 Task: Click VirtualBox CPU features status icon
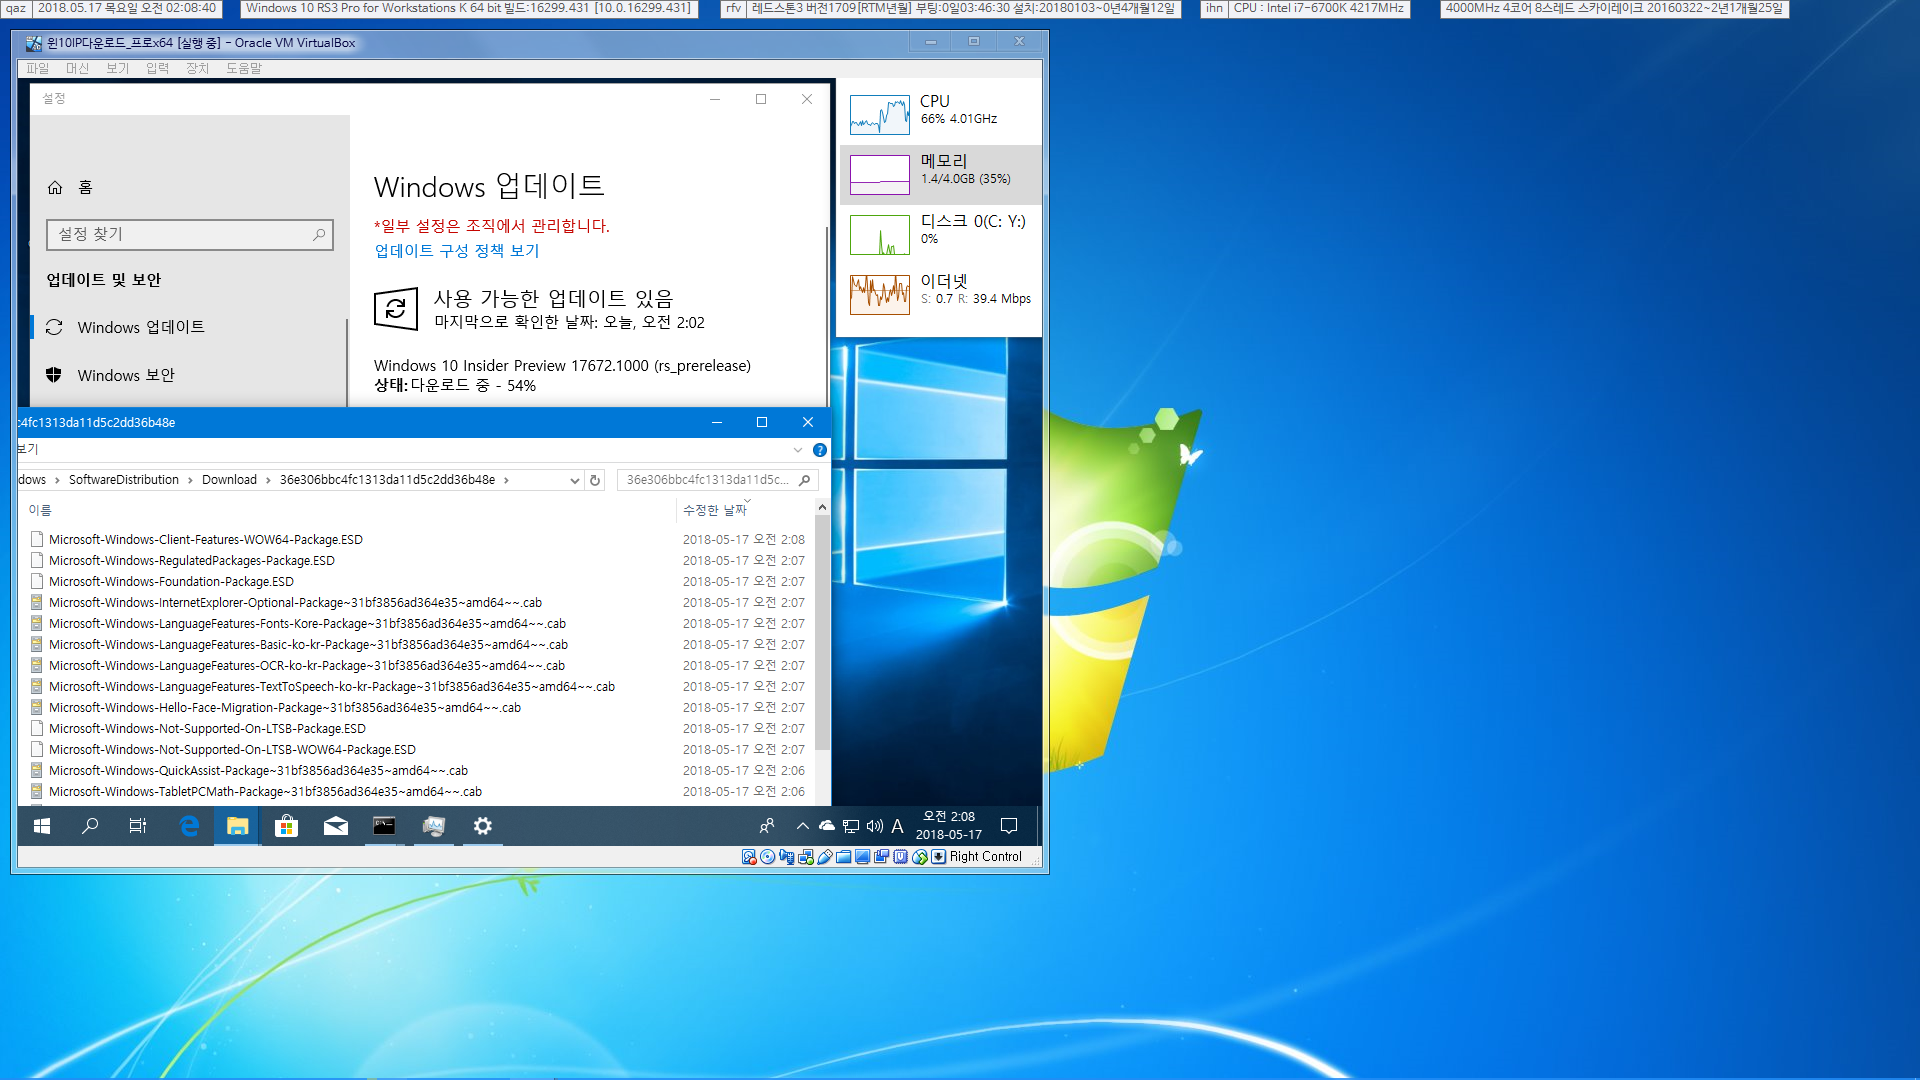pyautogui.click(x=901, y=857)
